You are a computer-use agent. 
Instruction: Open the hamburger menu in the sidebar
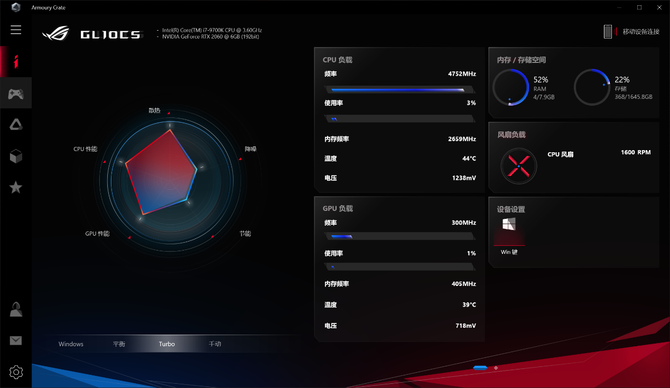(16, 30)
